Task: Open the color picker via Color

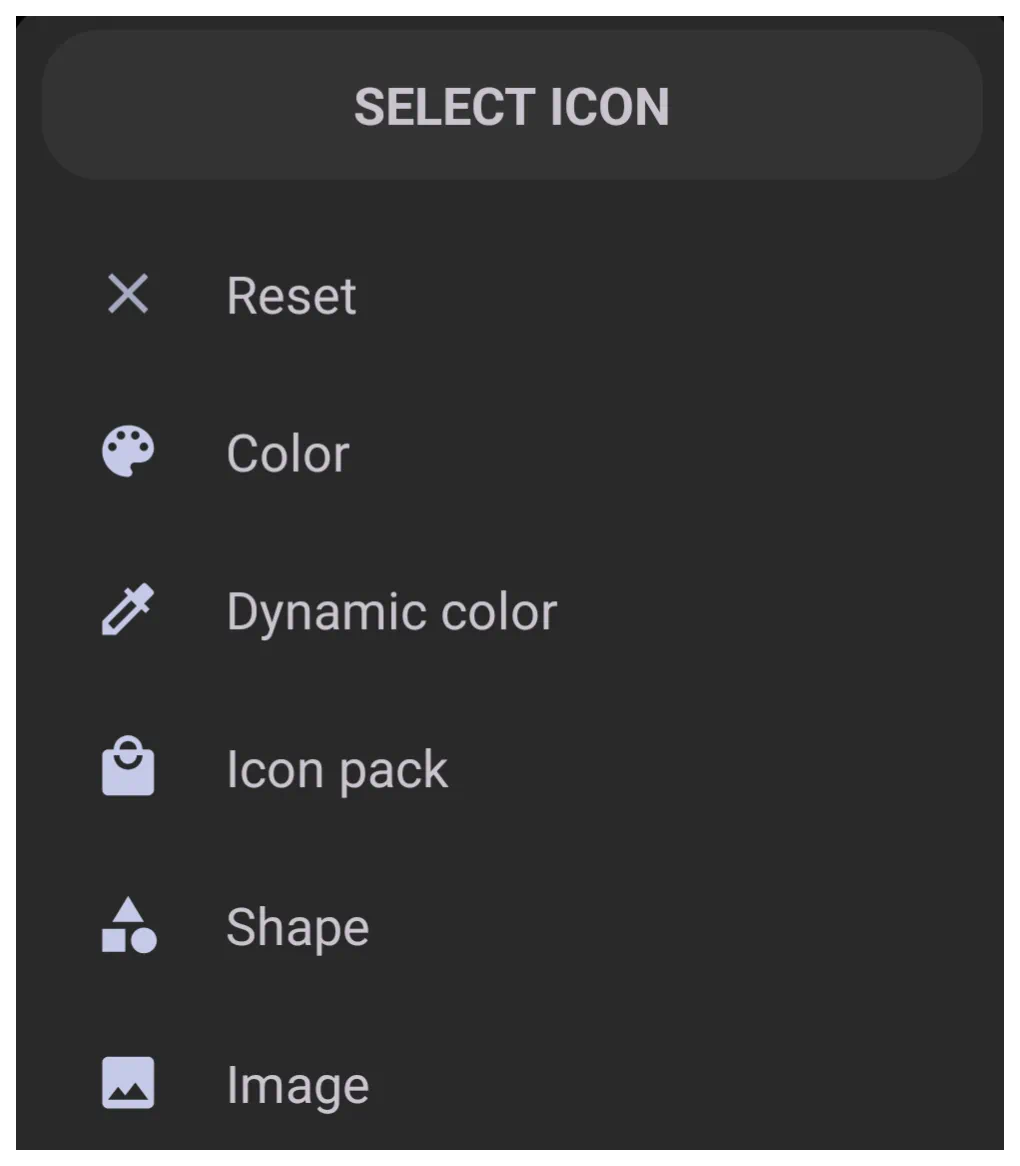Action: pos(510,452)
